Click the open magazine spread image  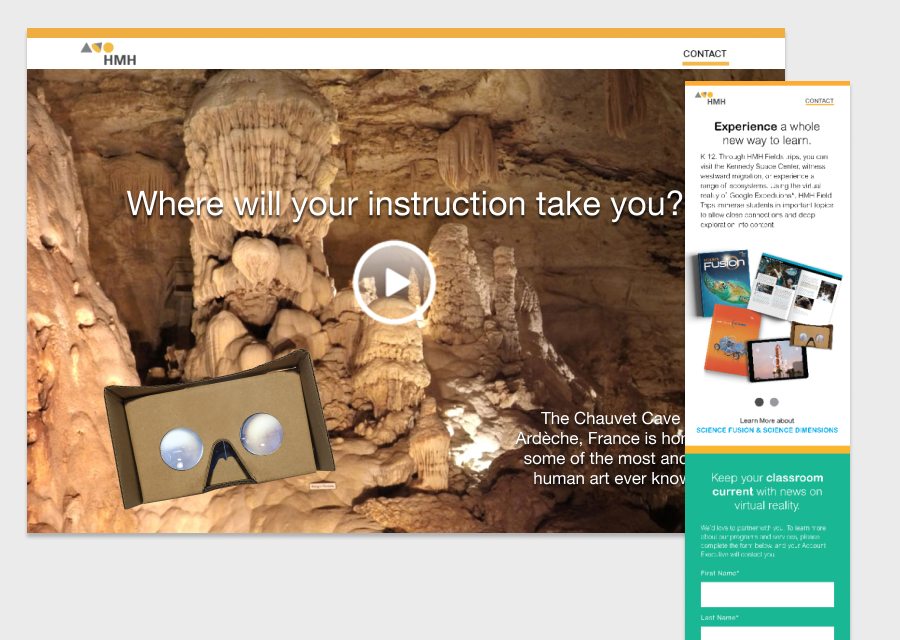pos(796,287)
